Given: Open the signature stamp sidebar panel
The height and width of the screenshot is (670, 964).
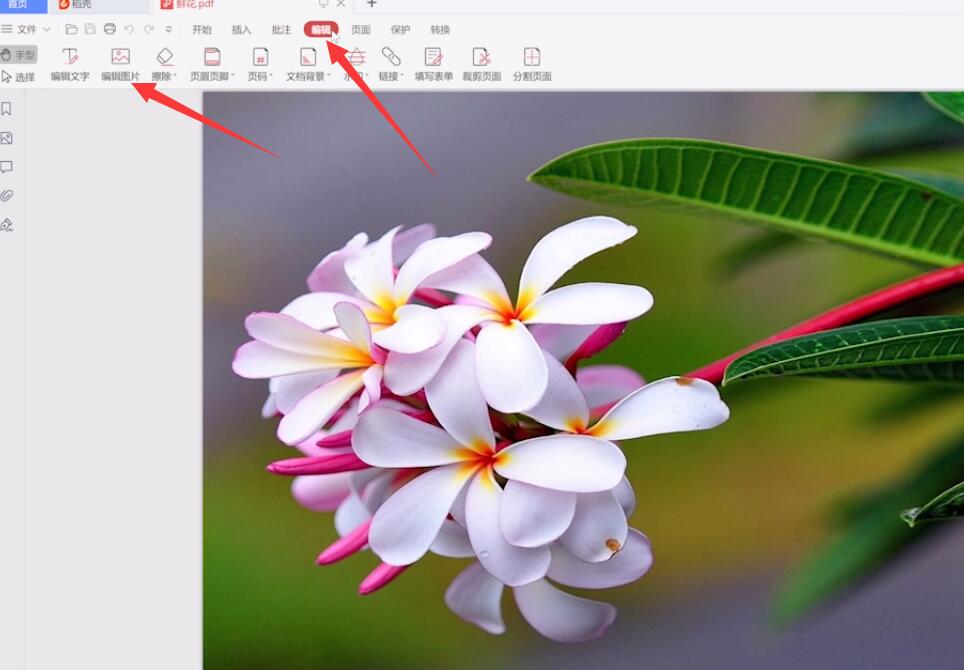Looking at the screenshot, I should [7, 225].
